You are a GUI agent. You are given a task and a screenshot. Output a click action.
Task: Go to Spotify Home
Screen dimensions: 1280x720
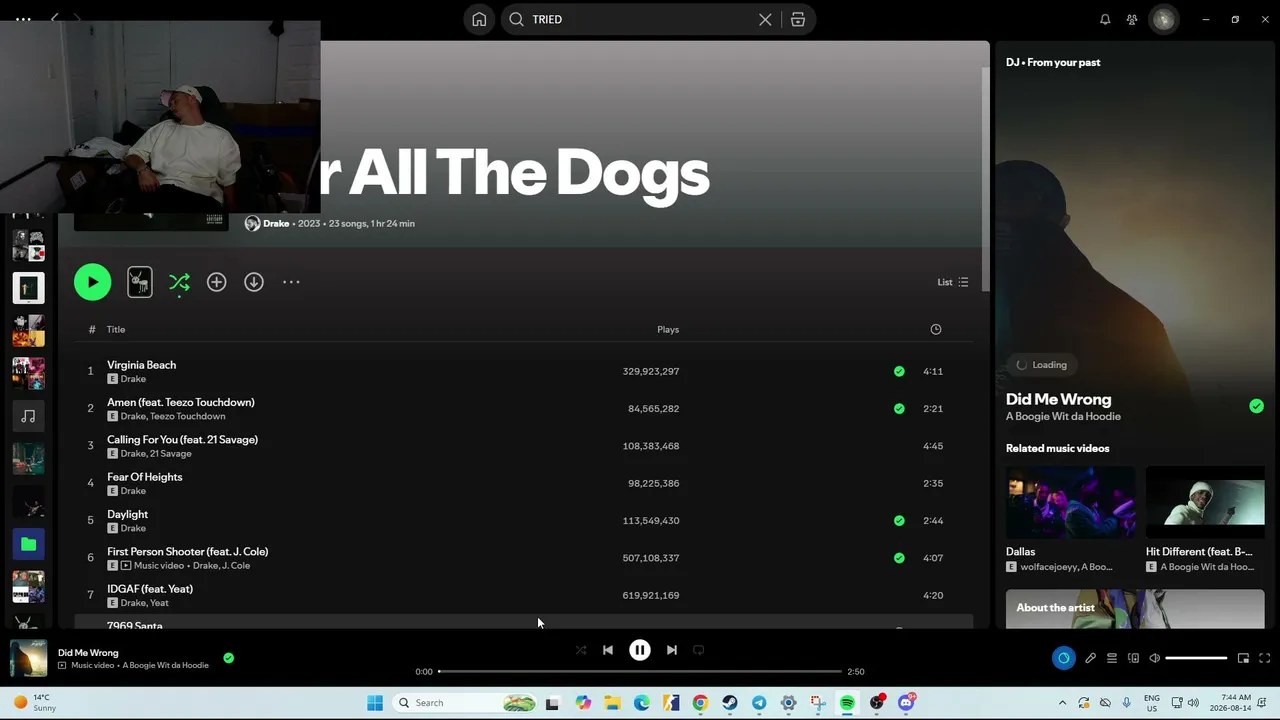coord(479,19)
